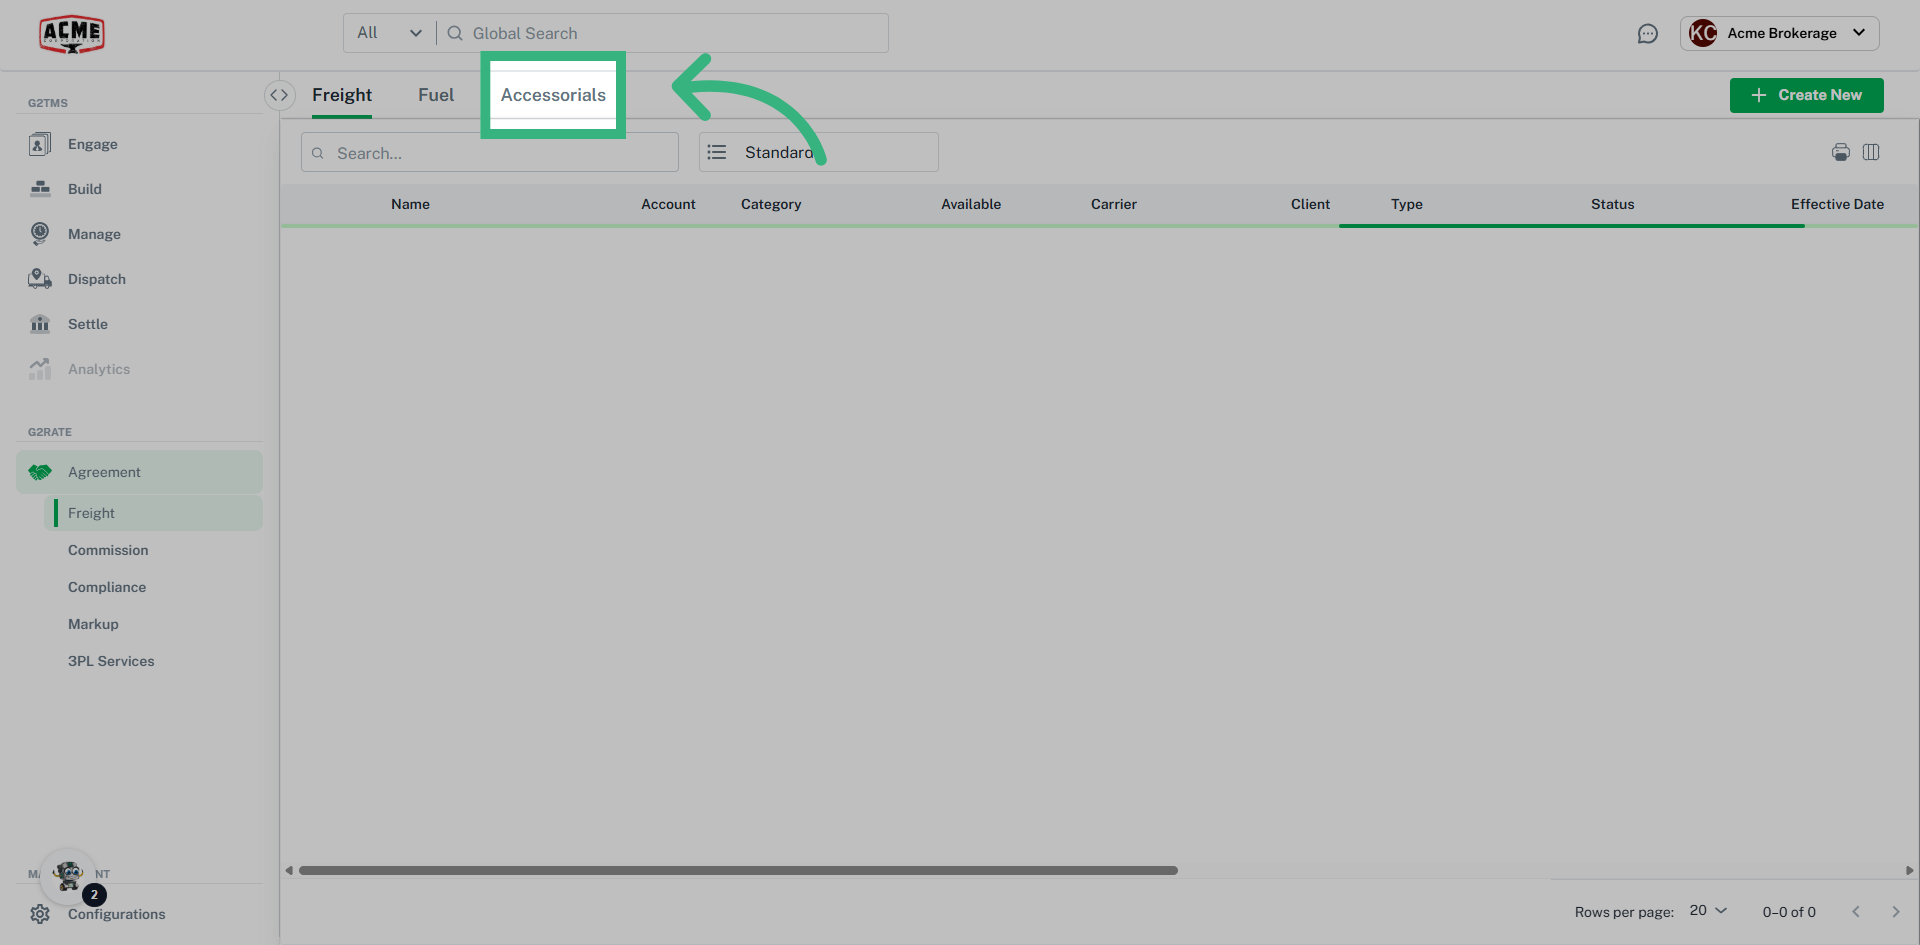1920x945 pixels.
Task: Click the magnifier icon in Global Search
Action: click(x=455, y=33)
